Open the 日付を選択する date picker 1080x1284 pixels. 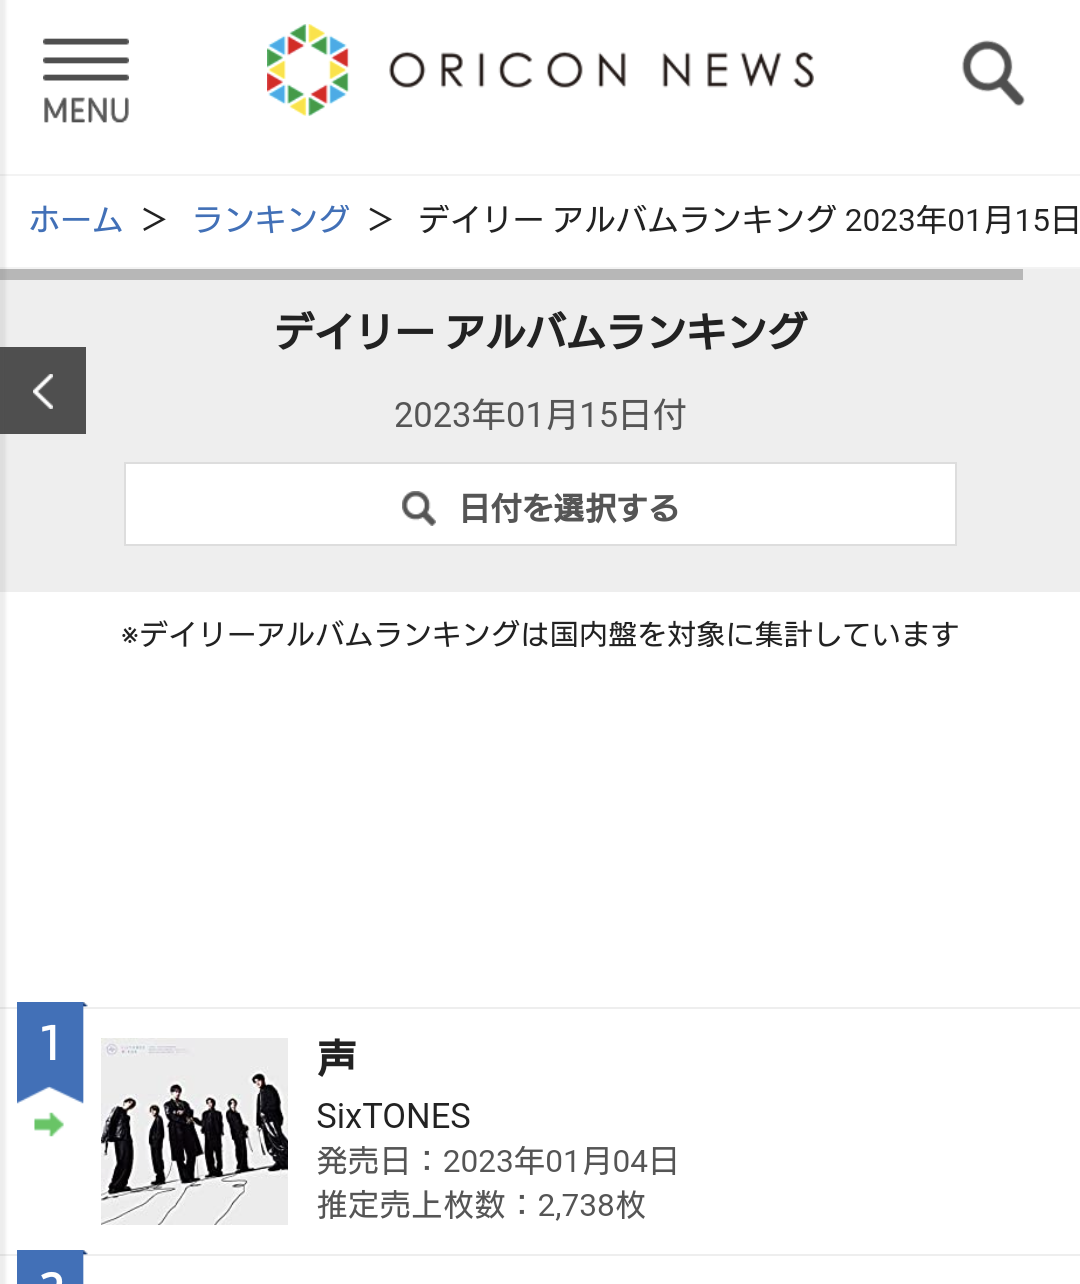[540, 504]
